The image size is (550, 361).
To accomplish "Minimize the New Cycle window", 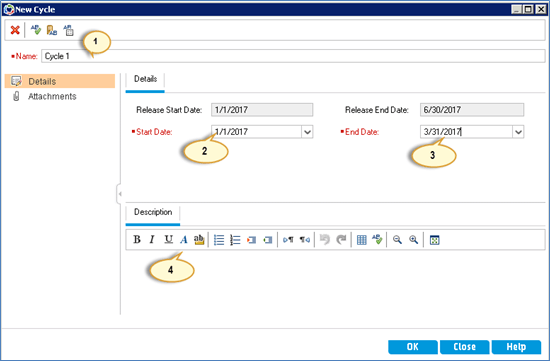I will pyautogui.click(x=516, y=9).
